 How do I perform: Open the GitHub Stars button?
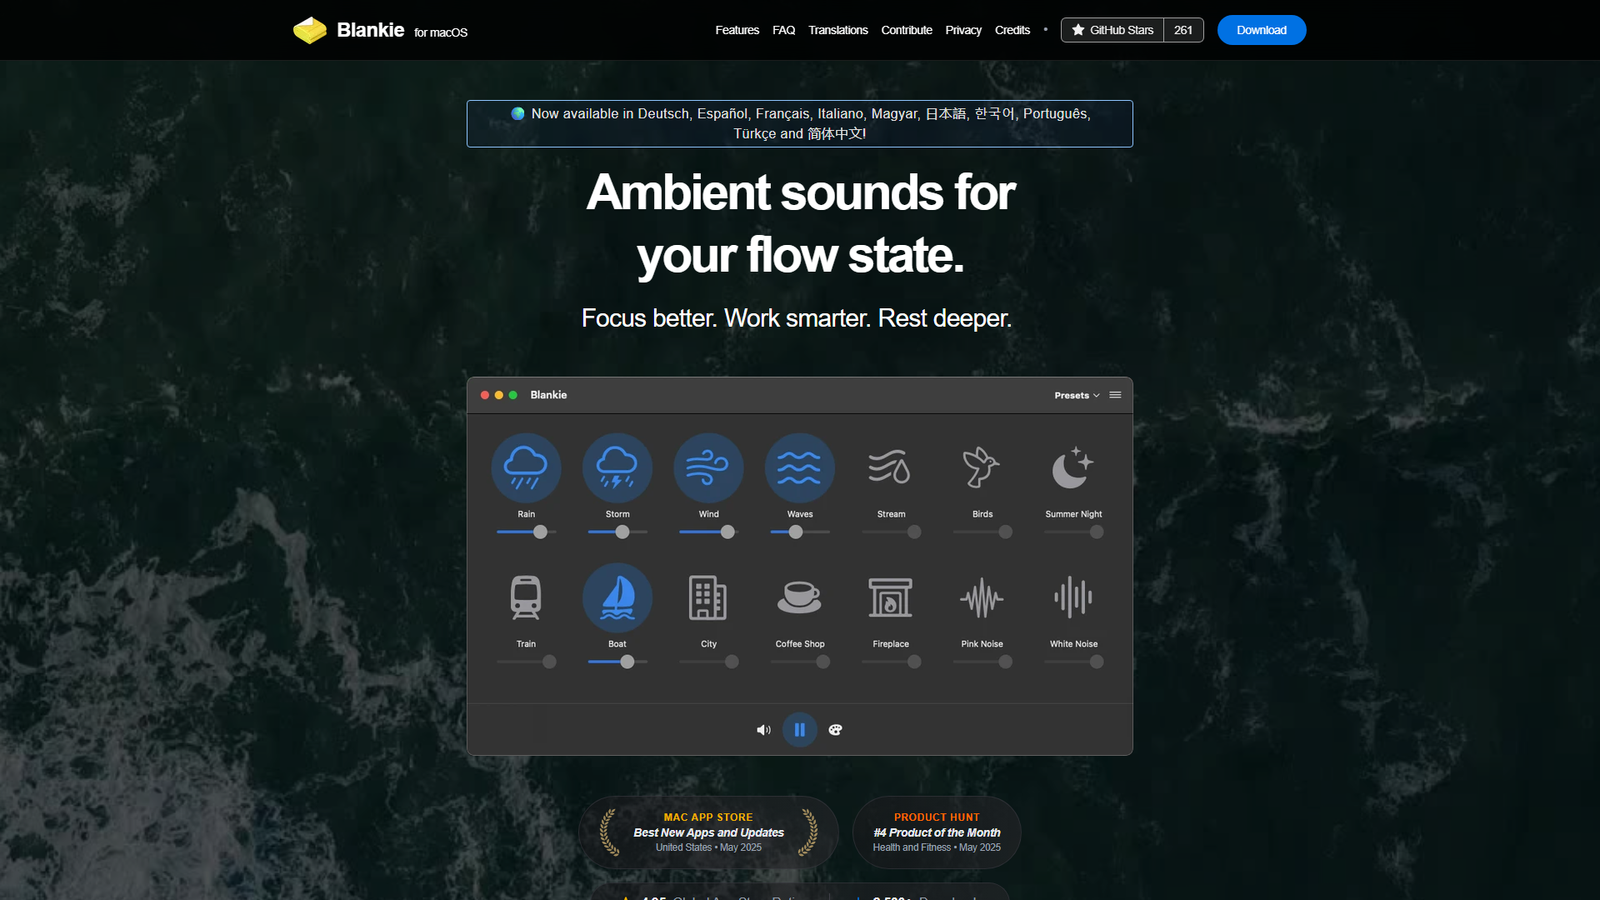pyautogui.click(x=1112, y=30)
